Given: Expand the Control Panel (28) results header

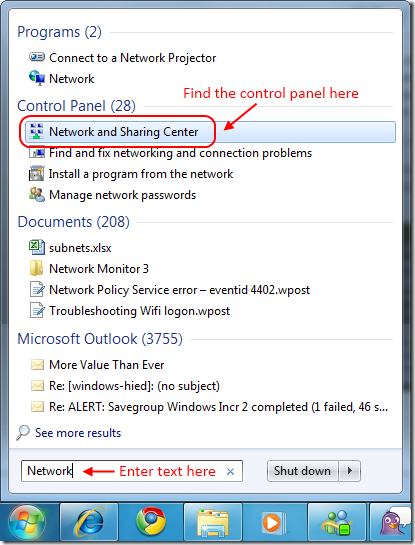Looking at the screenshot, I should [76, 106].
